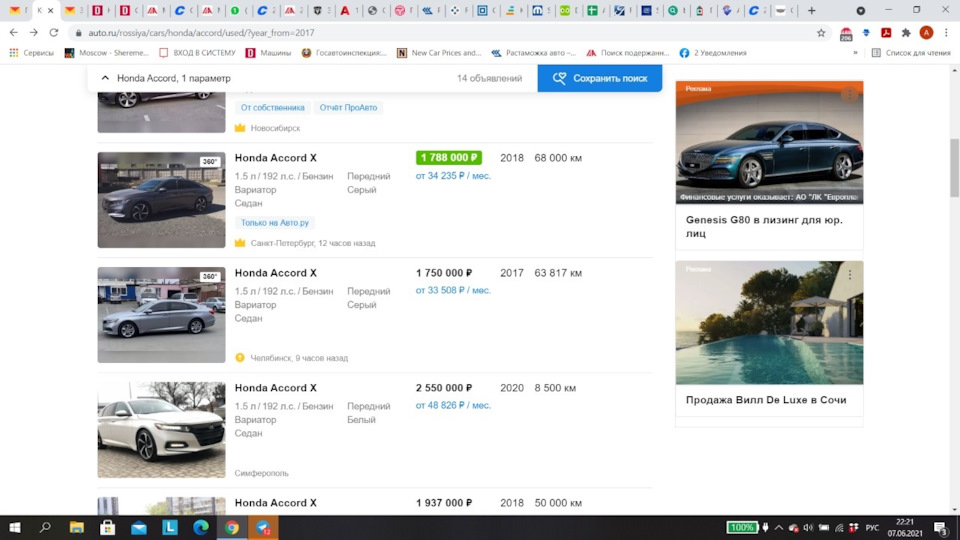Open the от 34 235 ₽ / мес. credit link
The height and width of the screenshot is (540, 960).
click(x=453, y=176)
